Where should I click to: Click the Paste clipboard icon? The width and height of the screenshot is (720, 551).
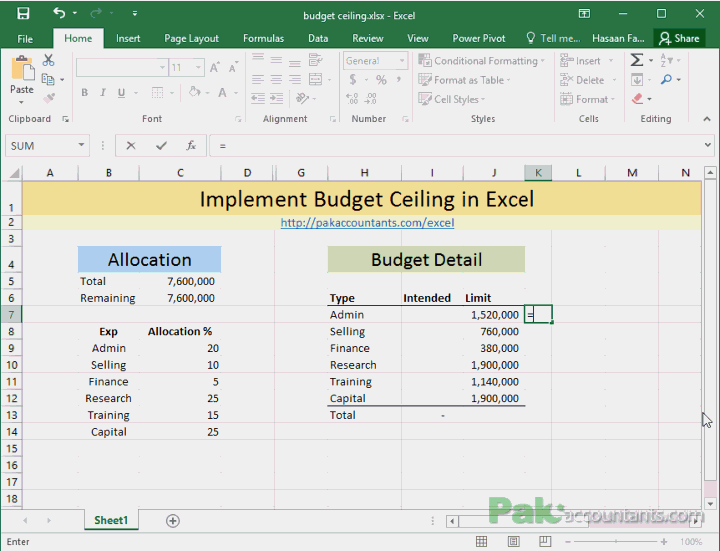[22, 68]
